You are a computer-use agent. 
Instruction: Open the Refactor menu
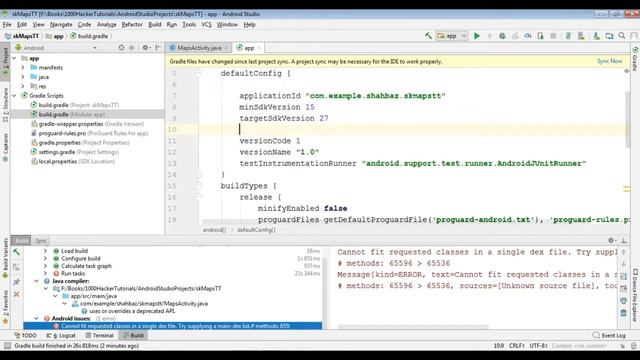[132, 24]
